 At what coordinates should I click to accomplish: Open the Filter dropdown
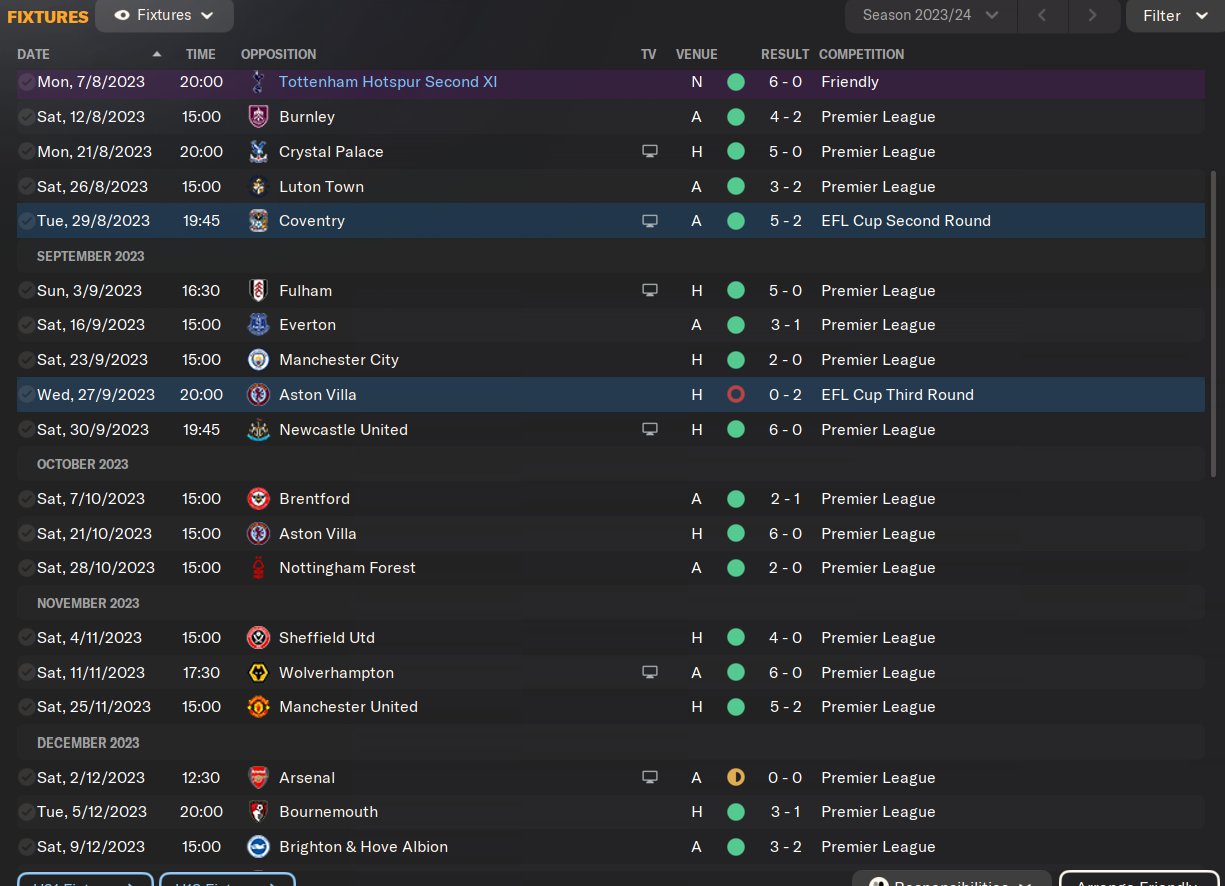tap(1174, 16)
